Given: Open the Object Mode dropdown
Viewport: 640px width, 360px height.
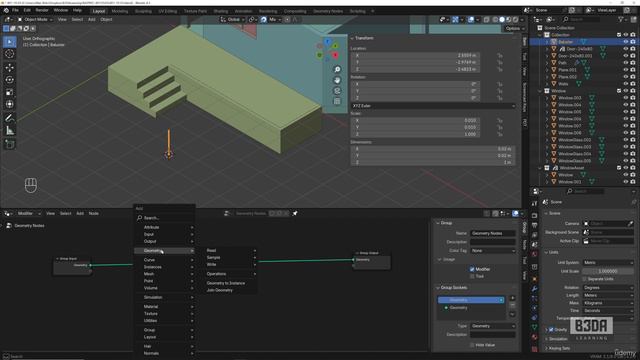Looking at the screenshot, I should point(36,19).
